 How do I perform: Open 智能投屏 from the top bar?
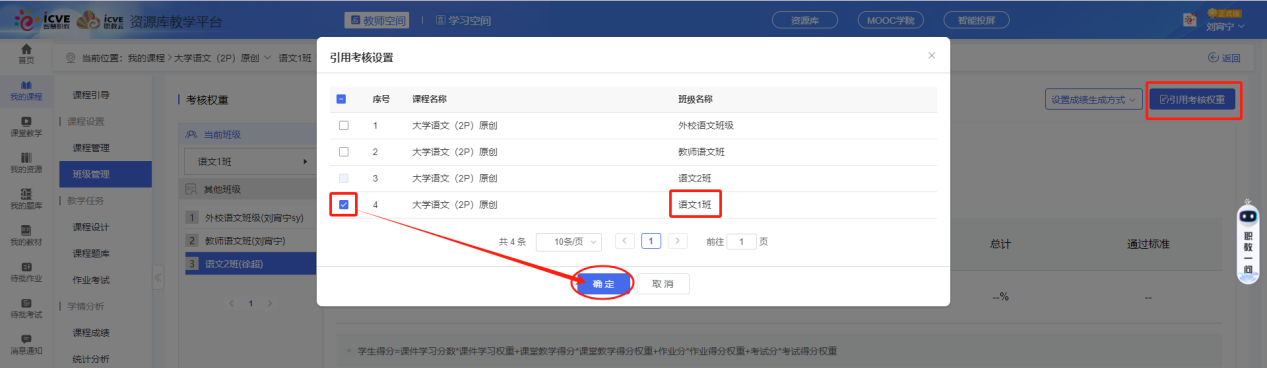(x=976, y=20)
